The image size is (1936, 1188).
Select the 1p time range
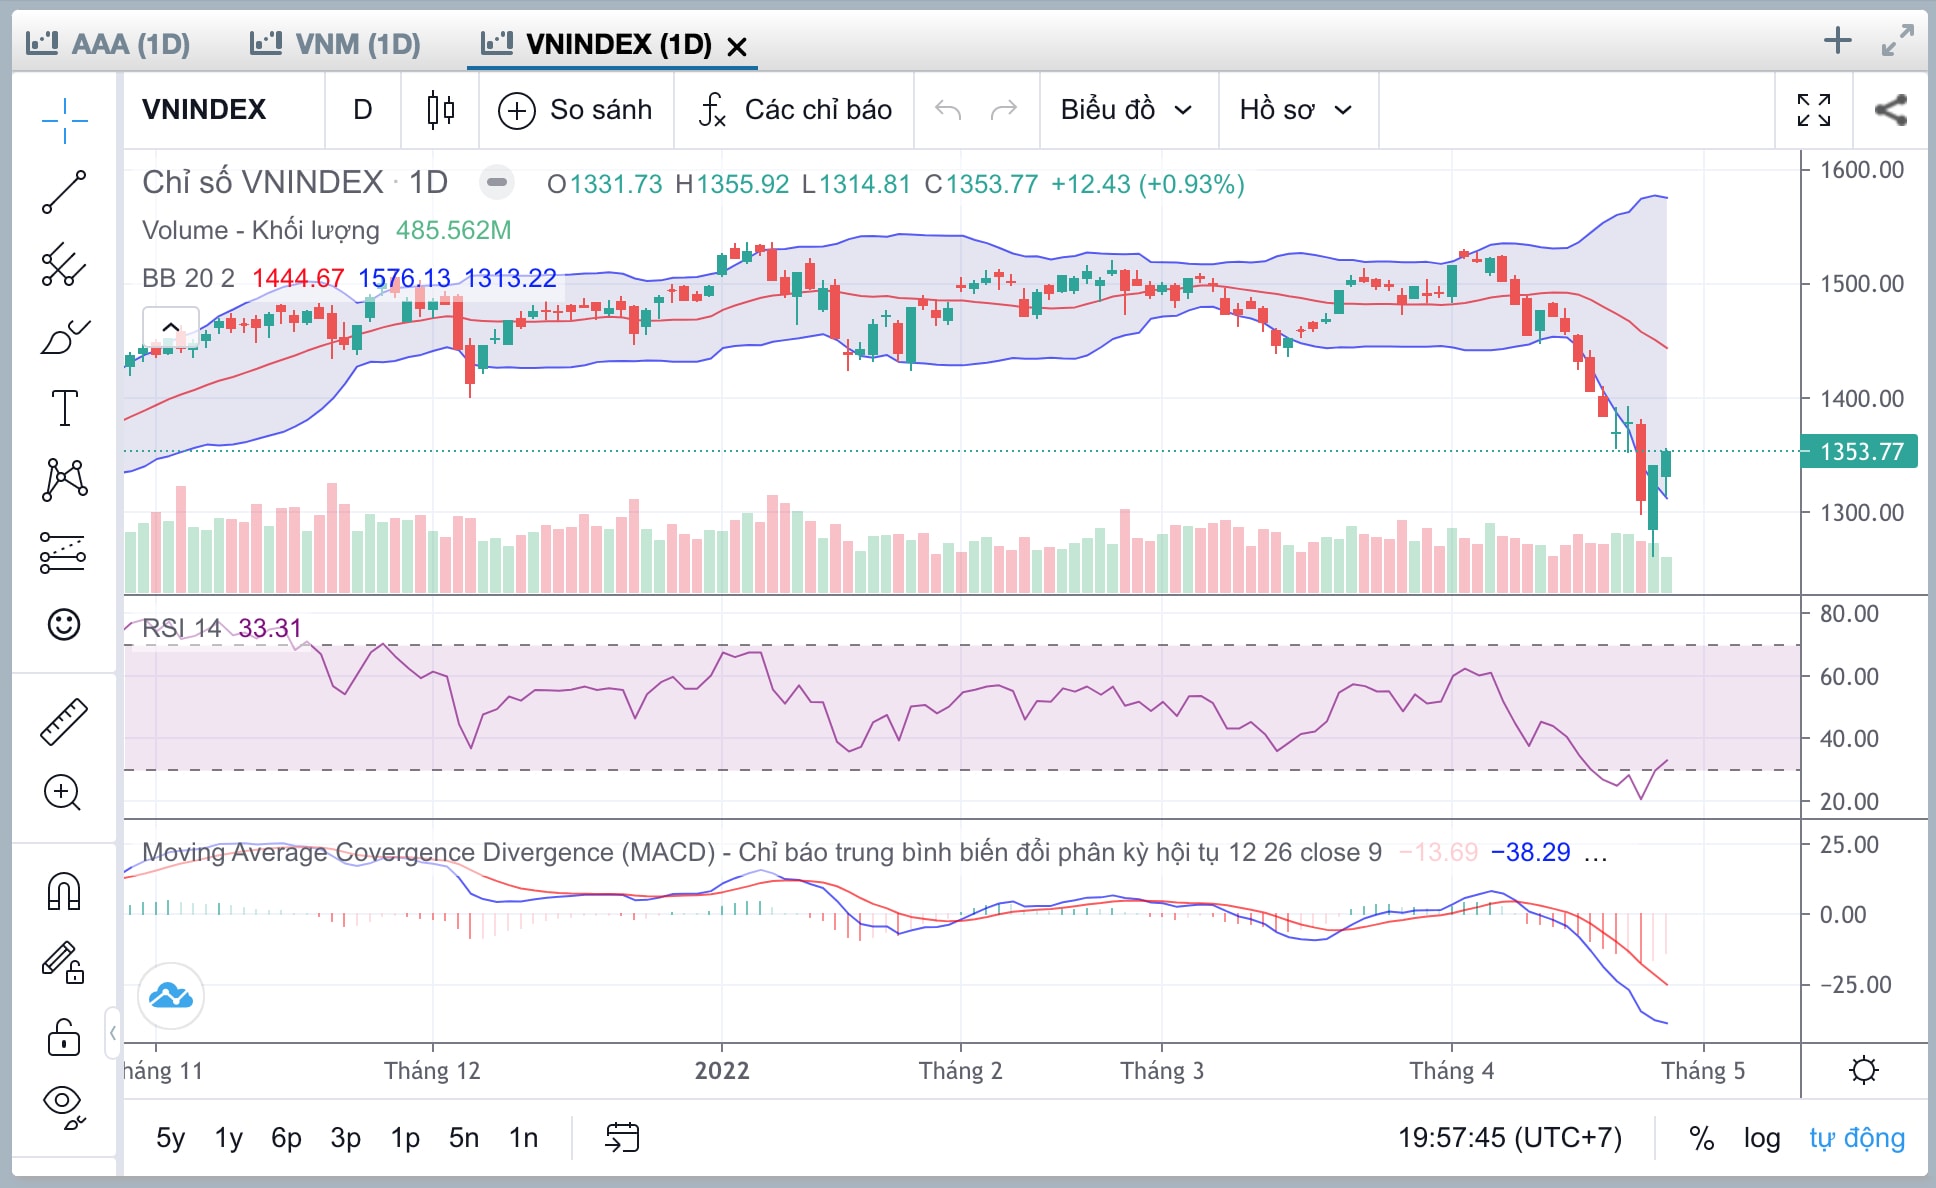[405, 1137]
